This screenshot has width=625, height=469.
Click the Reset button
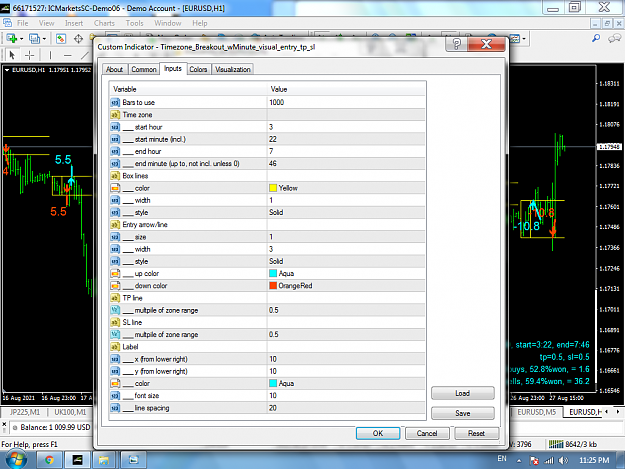(x=476, y=433)
